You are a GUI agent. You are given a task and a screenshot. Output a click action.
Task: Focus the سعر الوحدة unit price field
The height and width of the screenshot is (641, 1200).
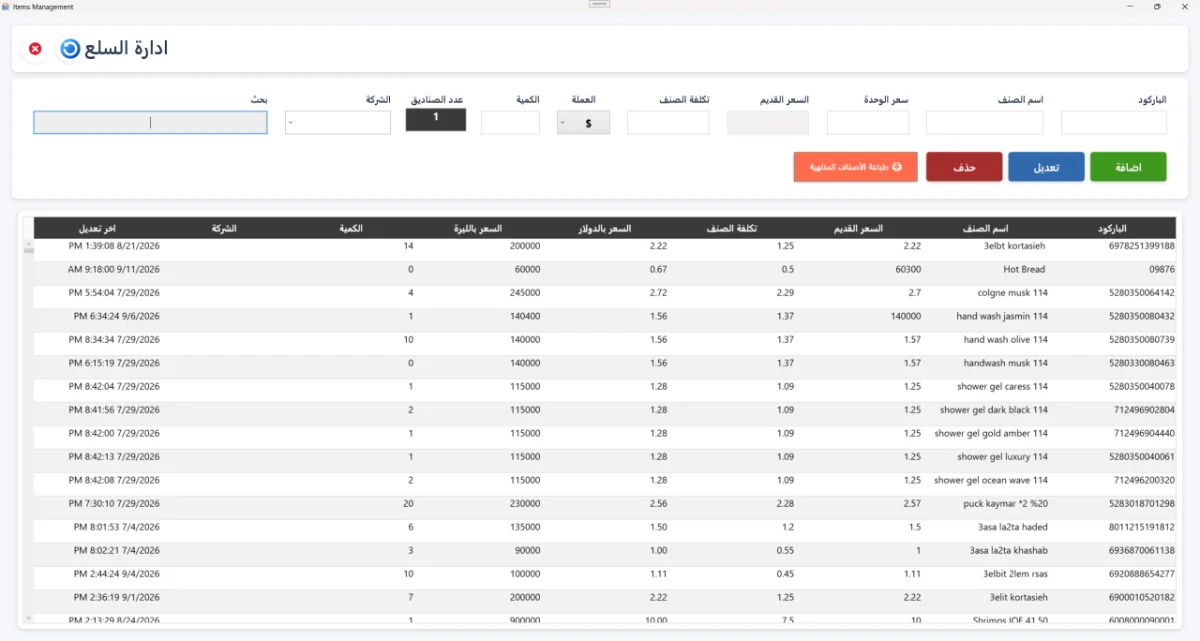868,122
